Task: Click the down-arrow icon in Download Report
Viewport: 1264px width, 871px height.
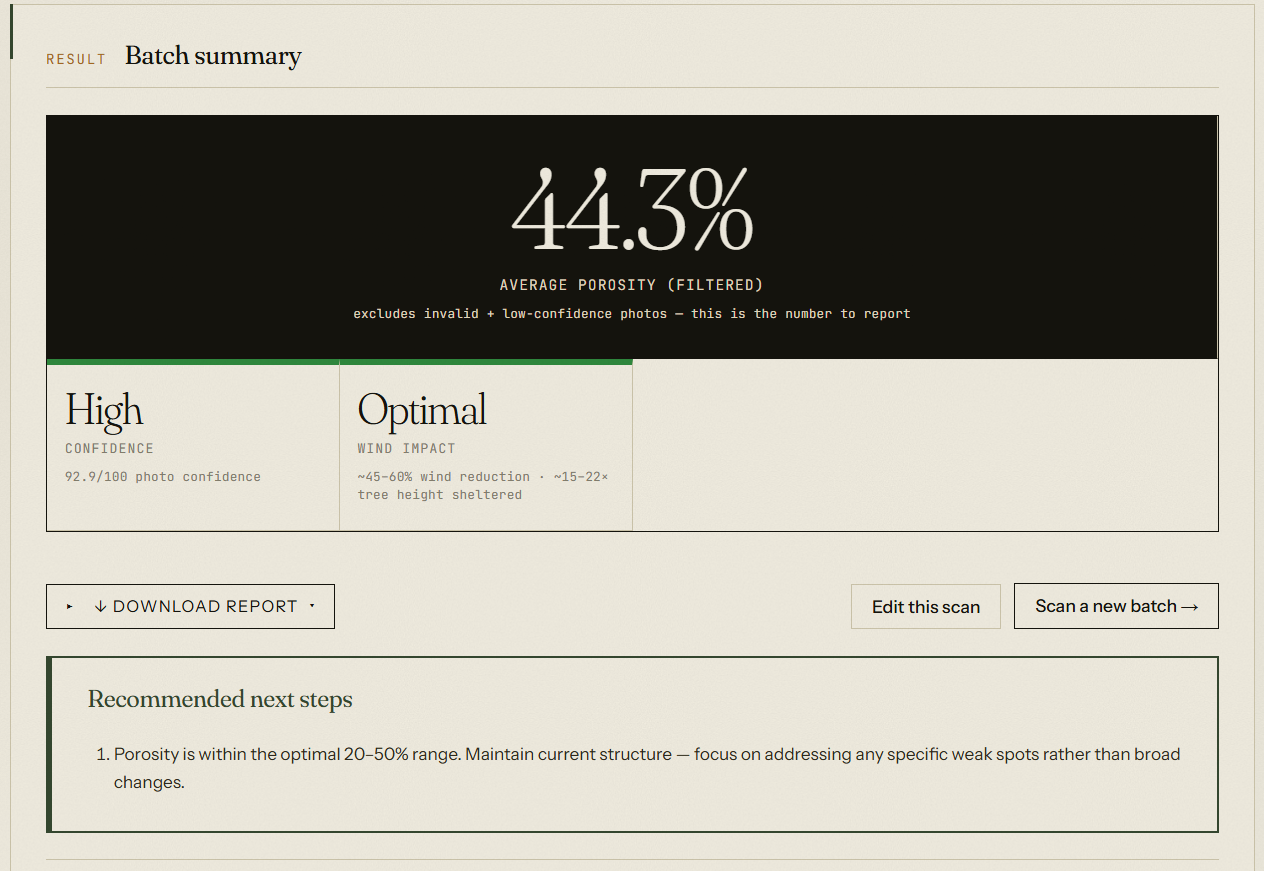Action: pos(100,606)
